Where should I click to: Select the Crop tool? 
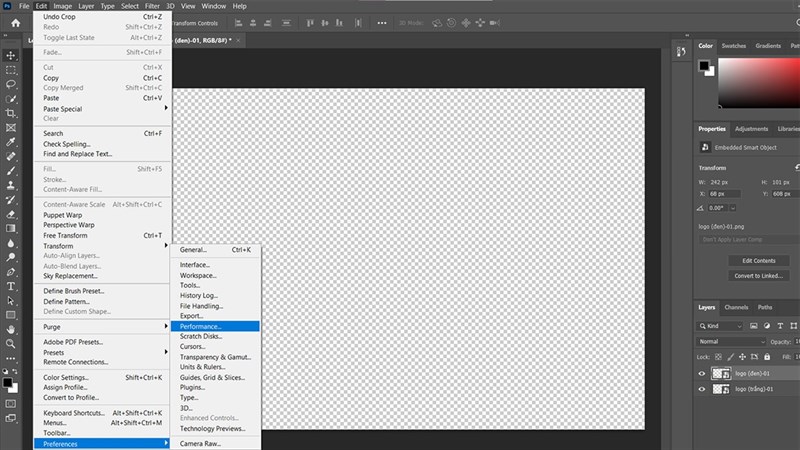[11, 113]
